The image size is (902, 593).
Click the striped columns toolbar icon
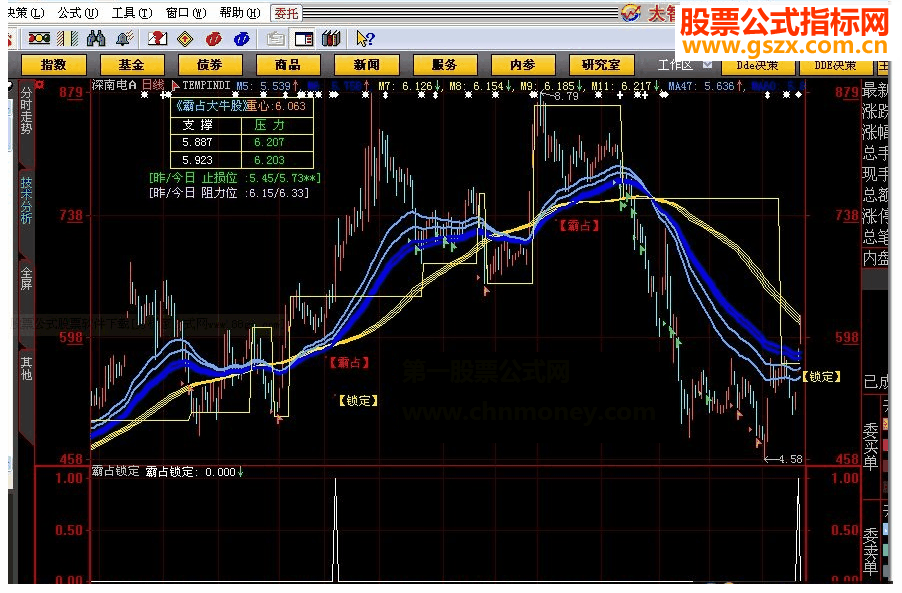(67, 39)
